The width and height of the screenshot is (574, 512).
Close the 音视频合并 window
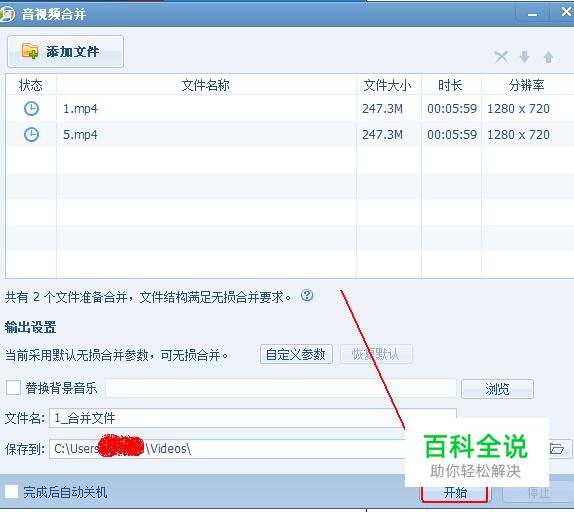(x=566, y=12)
